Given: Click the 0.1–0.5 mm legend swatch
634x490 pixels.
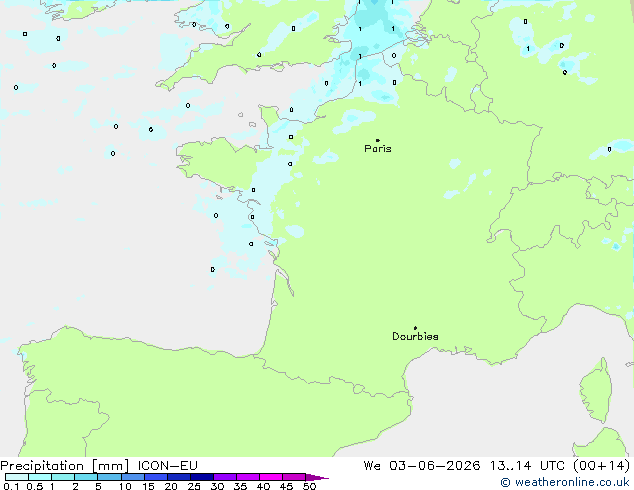Looking at the screenshot, I should pyautogui.click(x=17, y=477).
